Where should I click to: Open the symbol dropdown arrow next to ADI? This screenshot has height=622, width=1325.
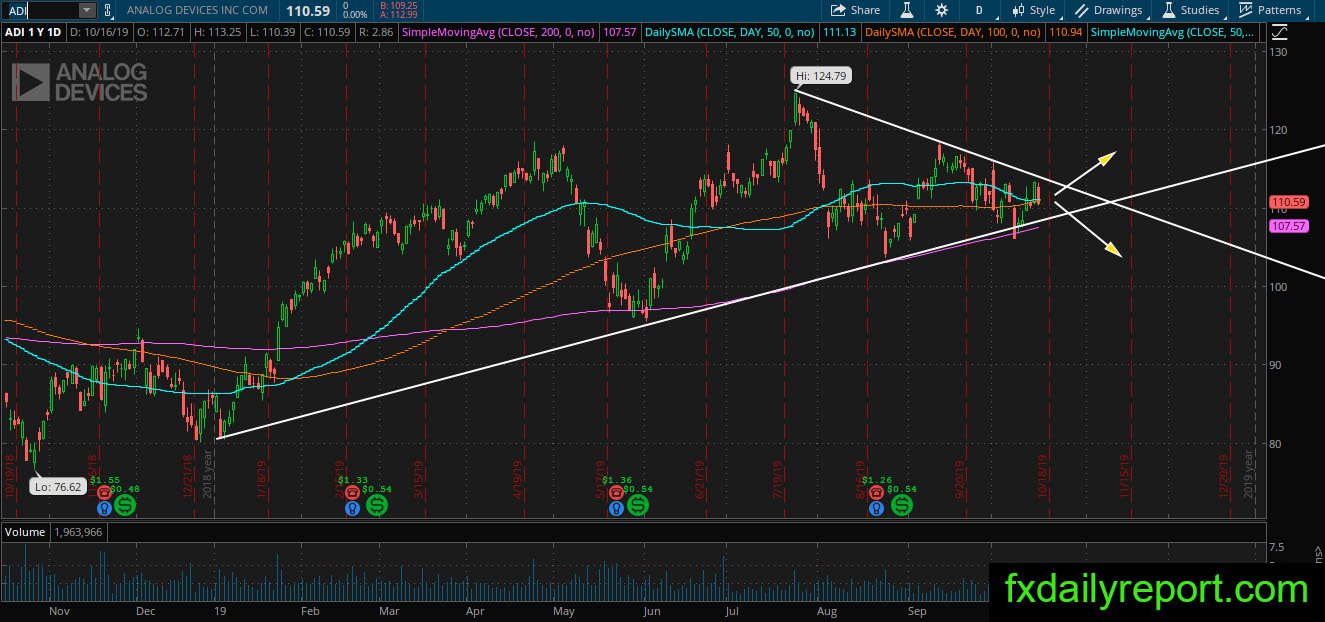pos(87,10)
